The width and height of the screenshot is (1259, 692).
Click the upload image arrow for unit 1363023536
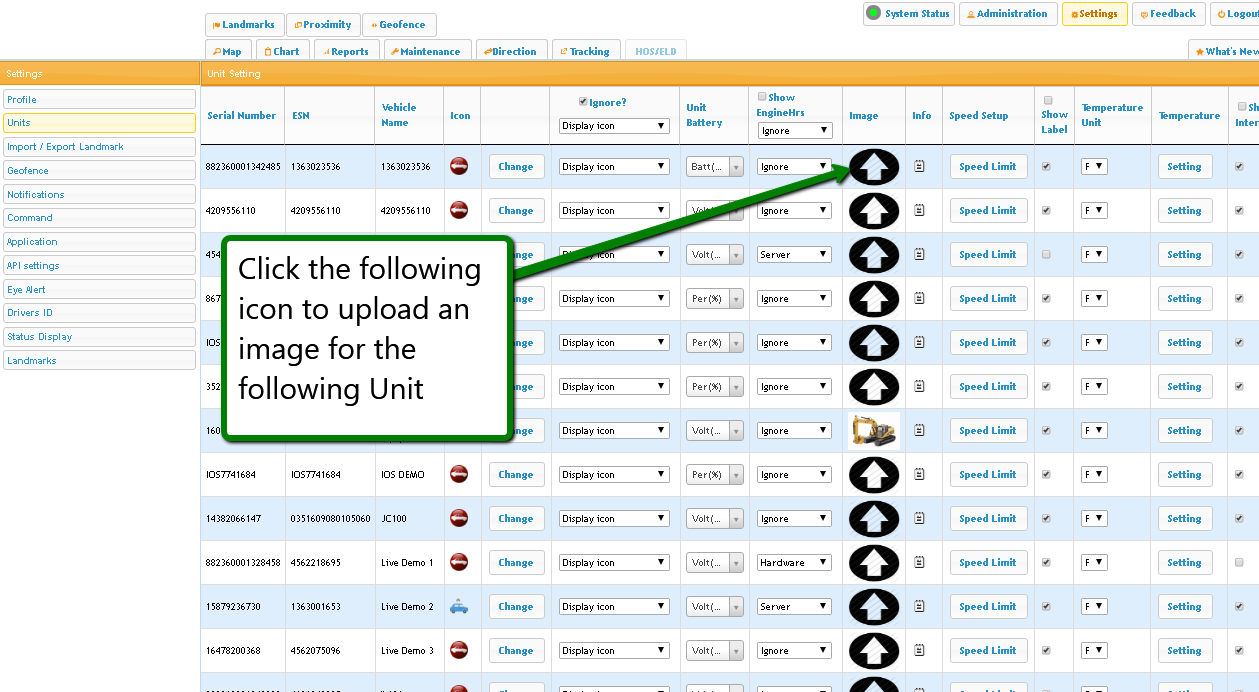point(873,167)
